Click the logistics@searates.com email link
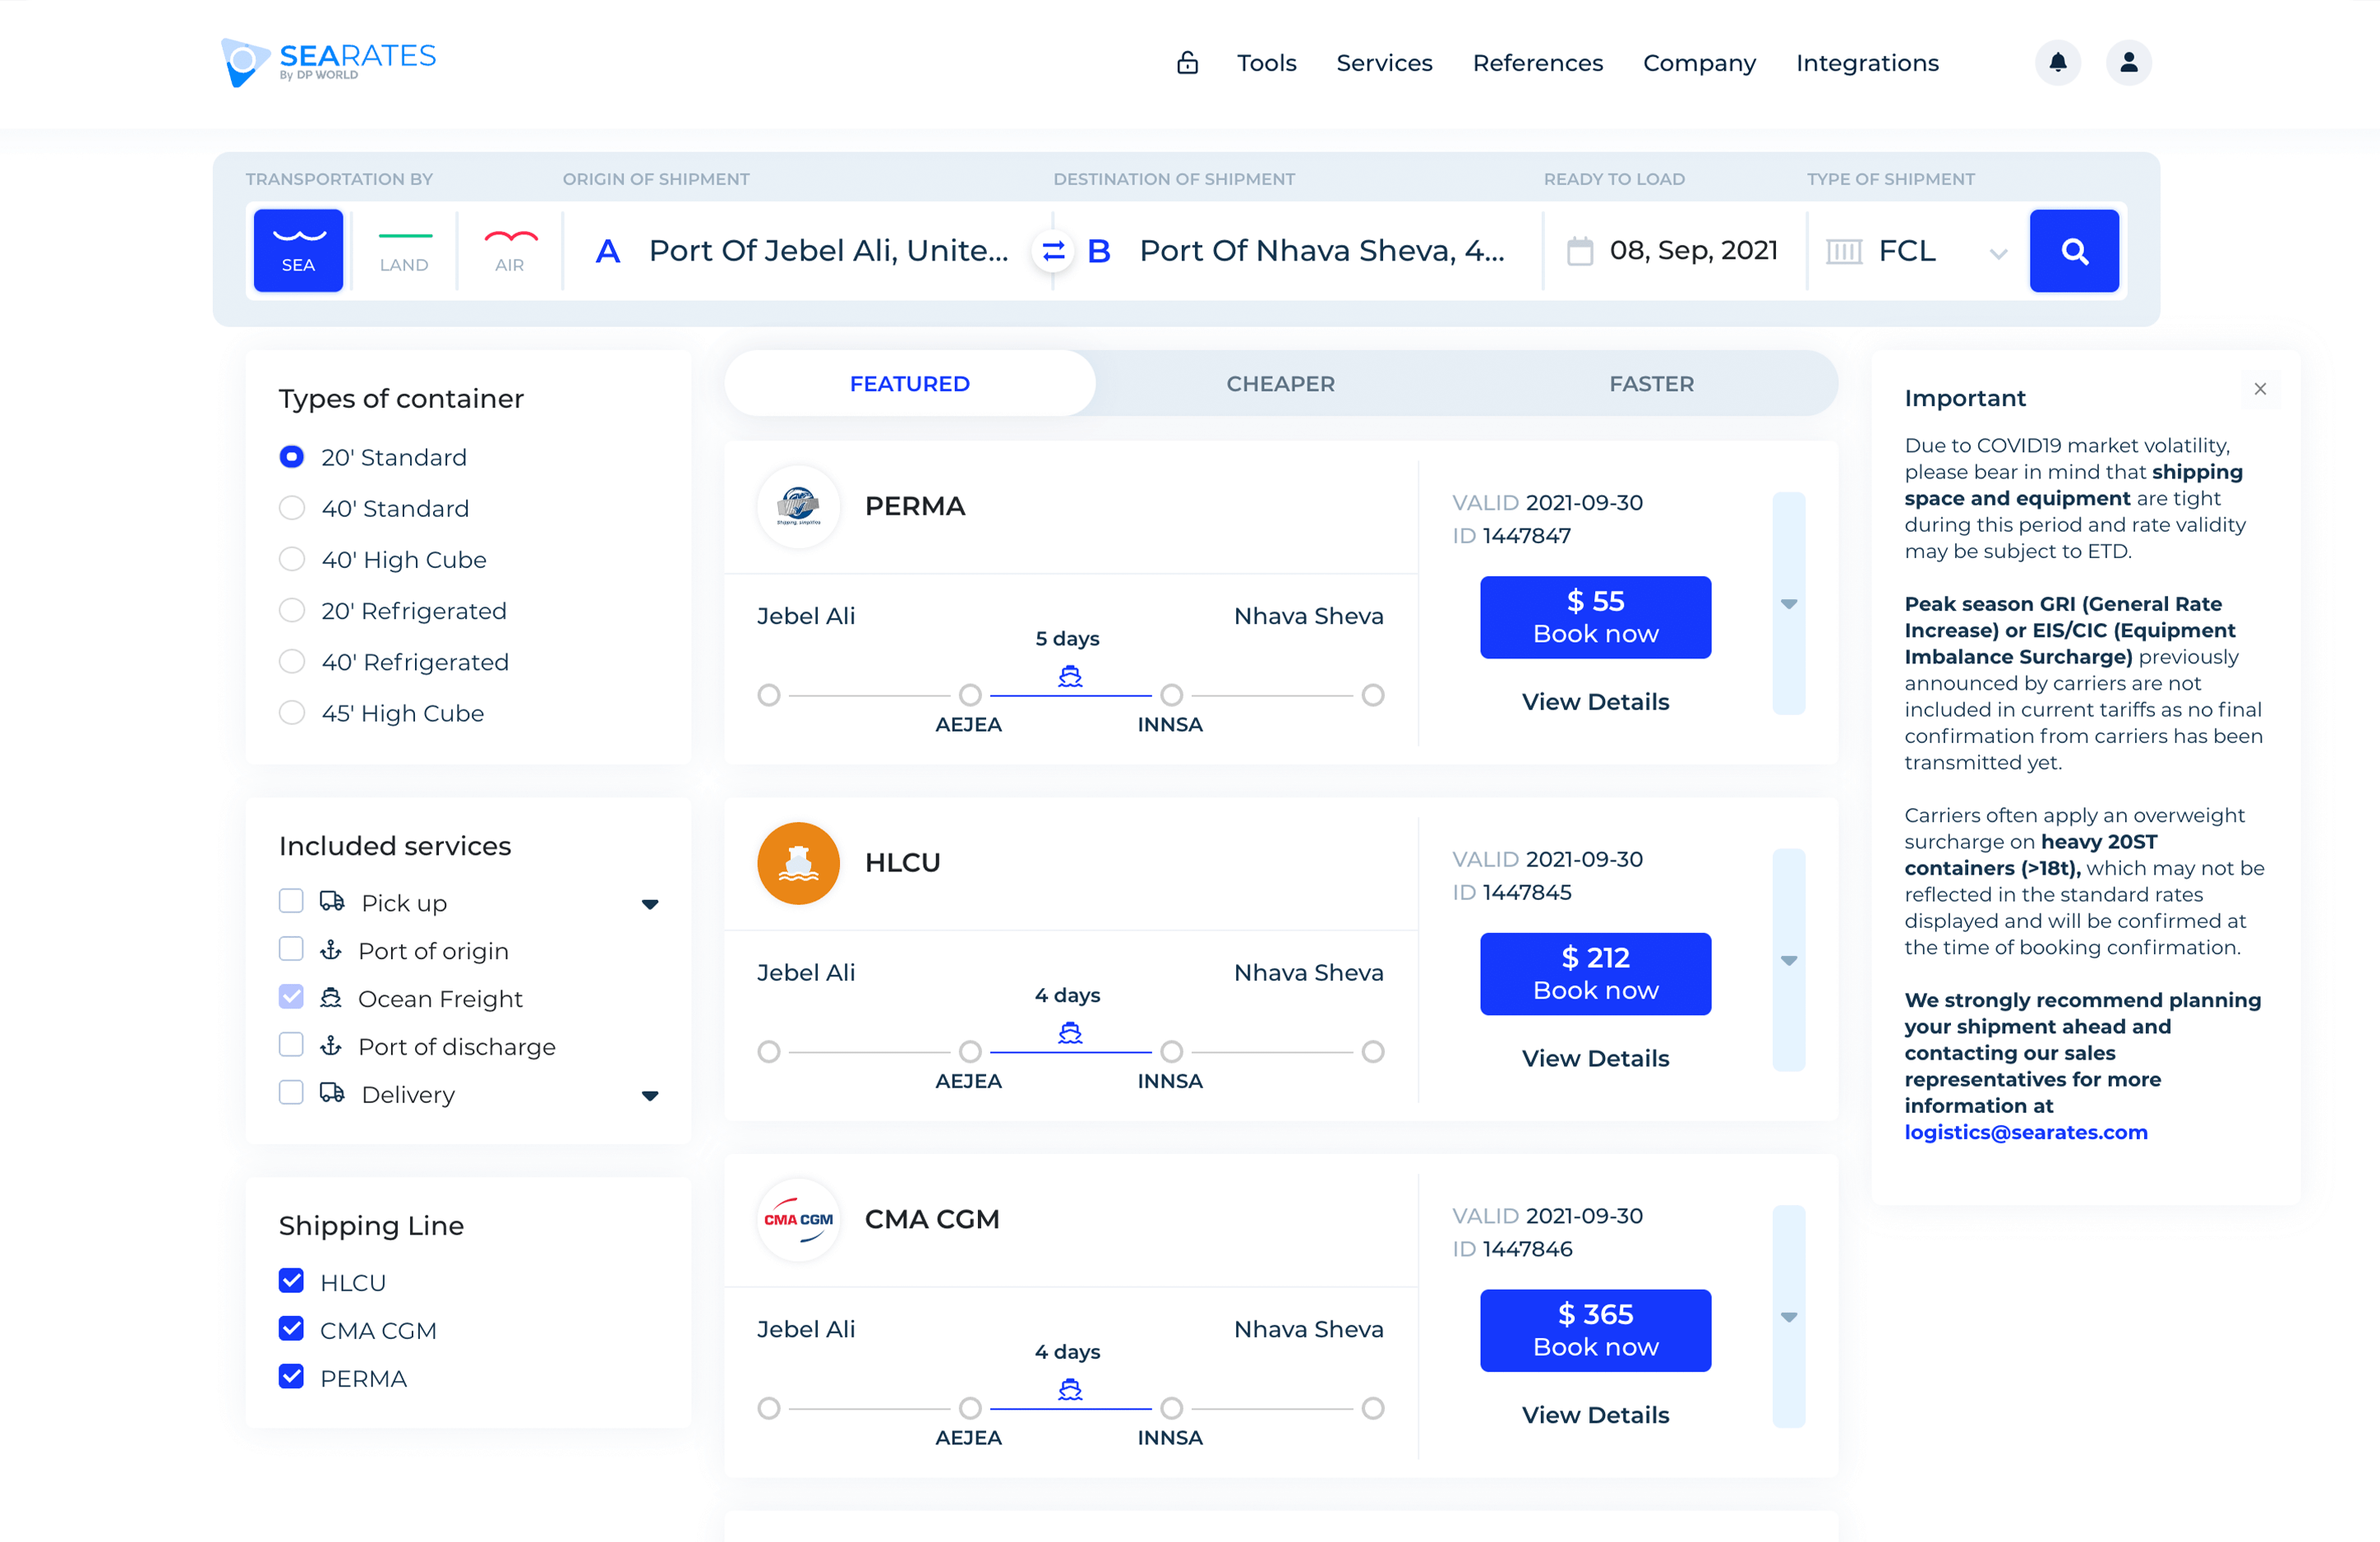2380x1542 pixels. click(x=2025, y=1132)
